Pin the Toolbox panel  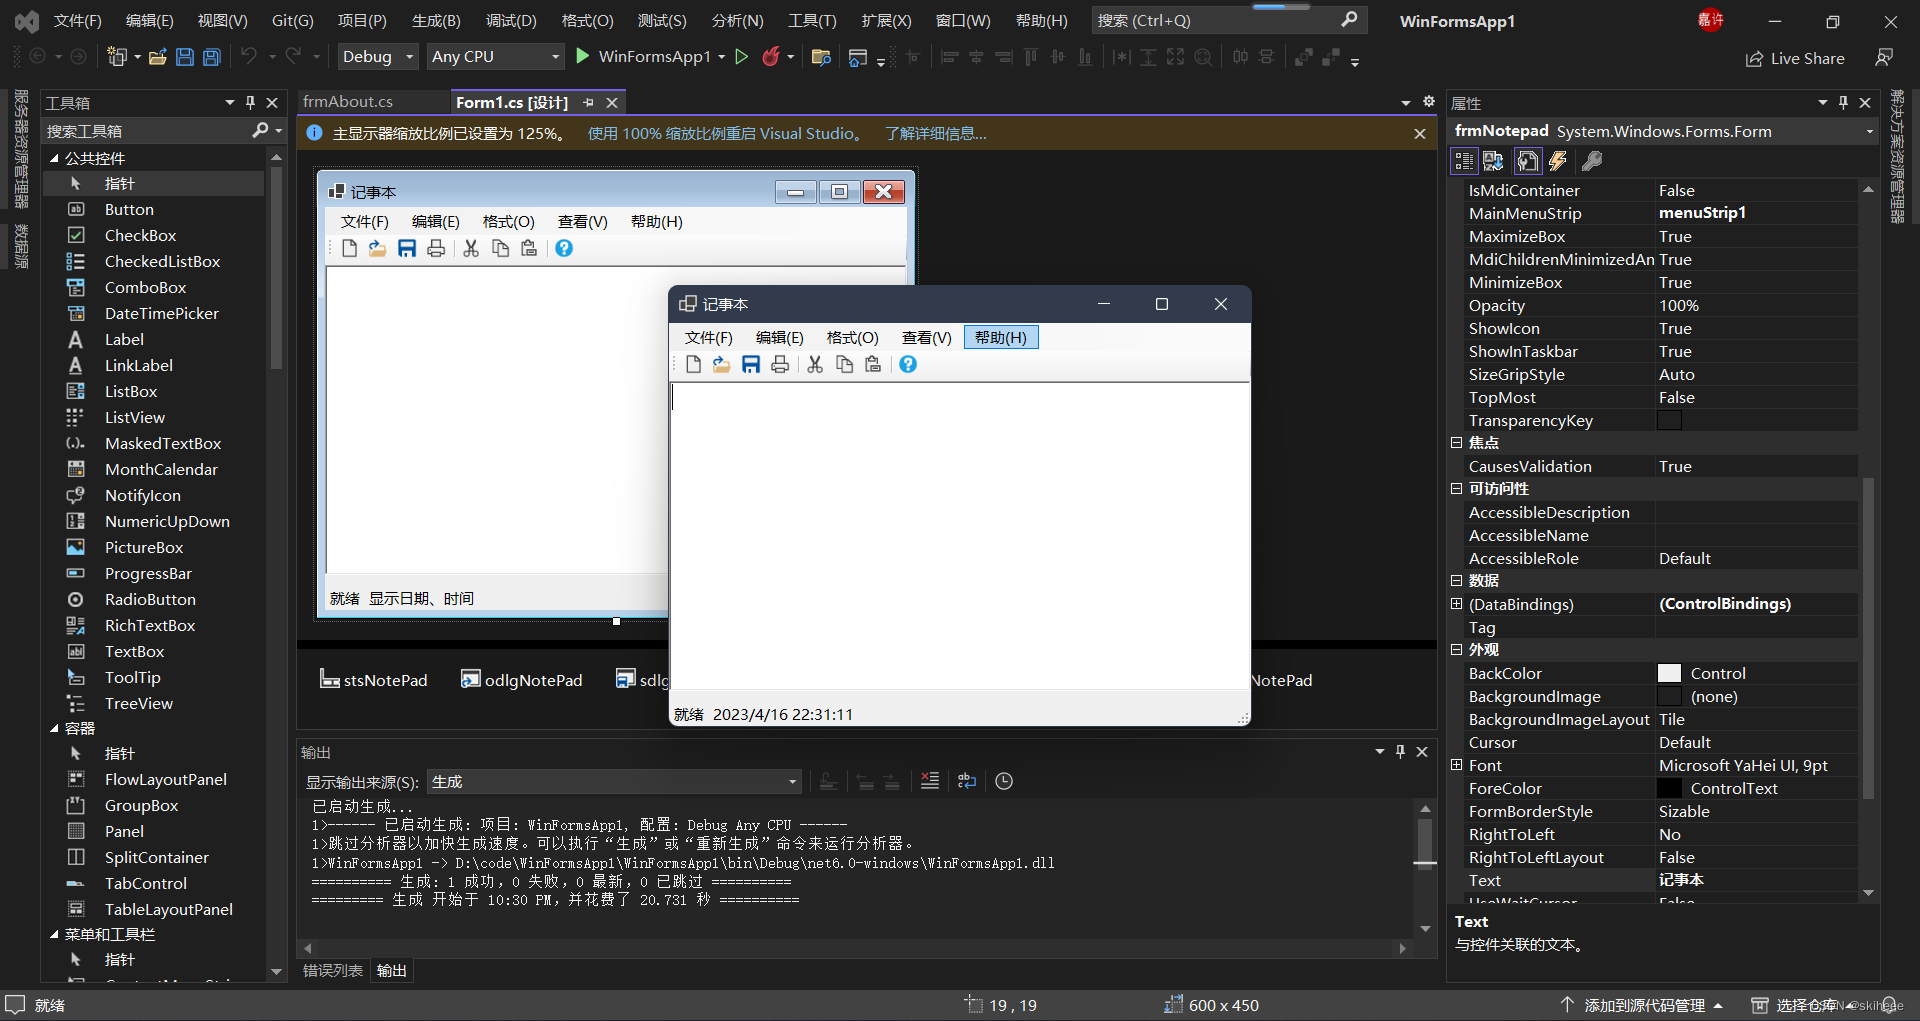[x=250, y=103]
